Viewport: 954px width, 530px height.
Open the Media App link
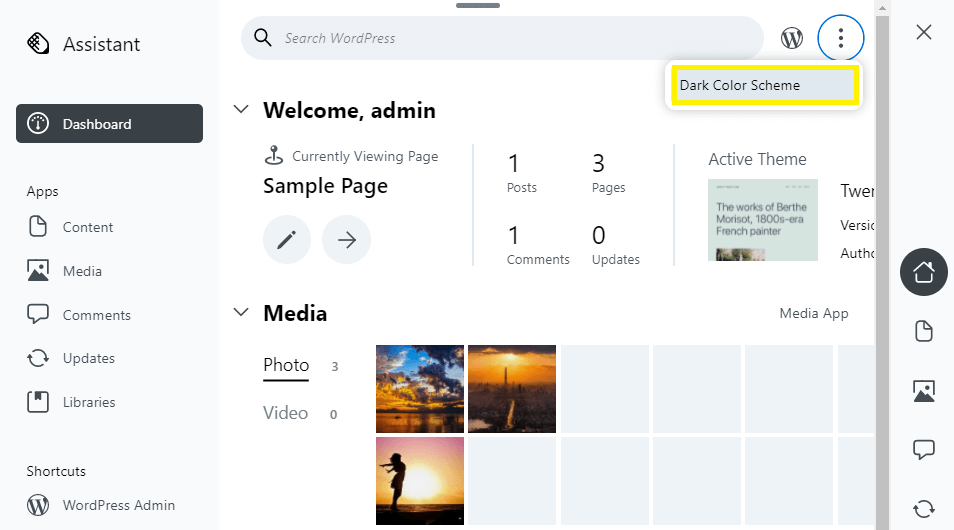coord(813,313)
